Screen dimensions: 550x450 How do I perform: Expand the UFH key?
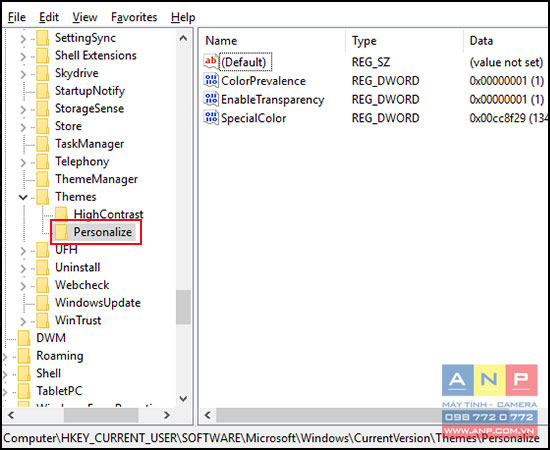pyautogui.click(x=23, y=250)
